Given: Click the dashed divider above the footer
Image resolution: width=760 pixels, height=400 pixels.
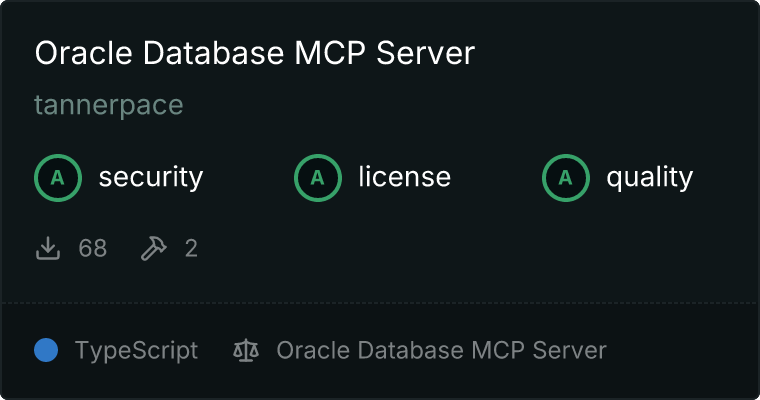Looking at the screenshot, I should pyautogui.click(x=380, y=302).
